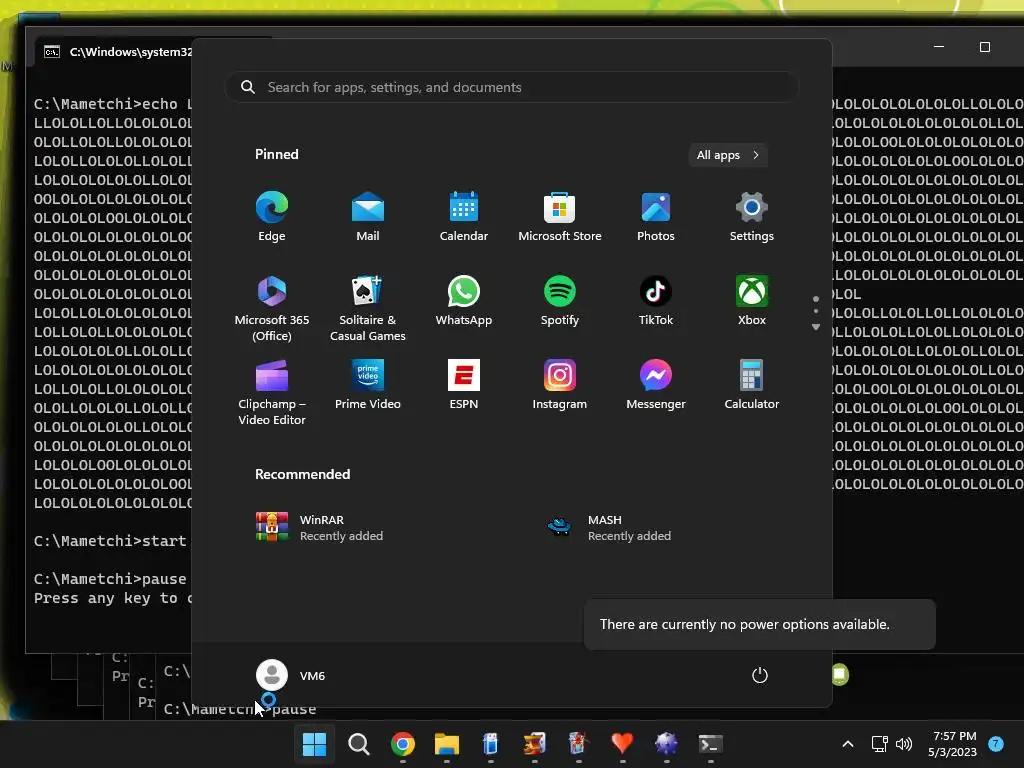This screenshot has width=1024, height=768.
Task: Launch the Calculator app
Action: 752,385
